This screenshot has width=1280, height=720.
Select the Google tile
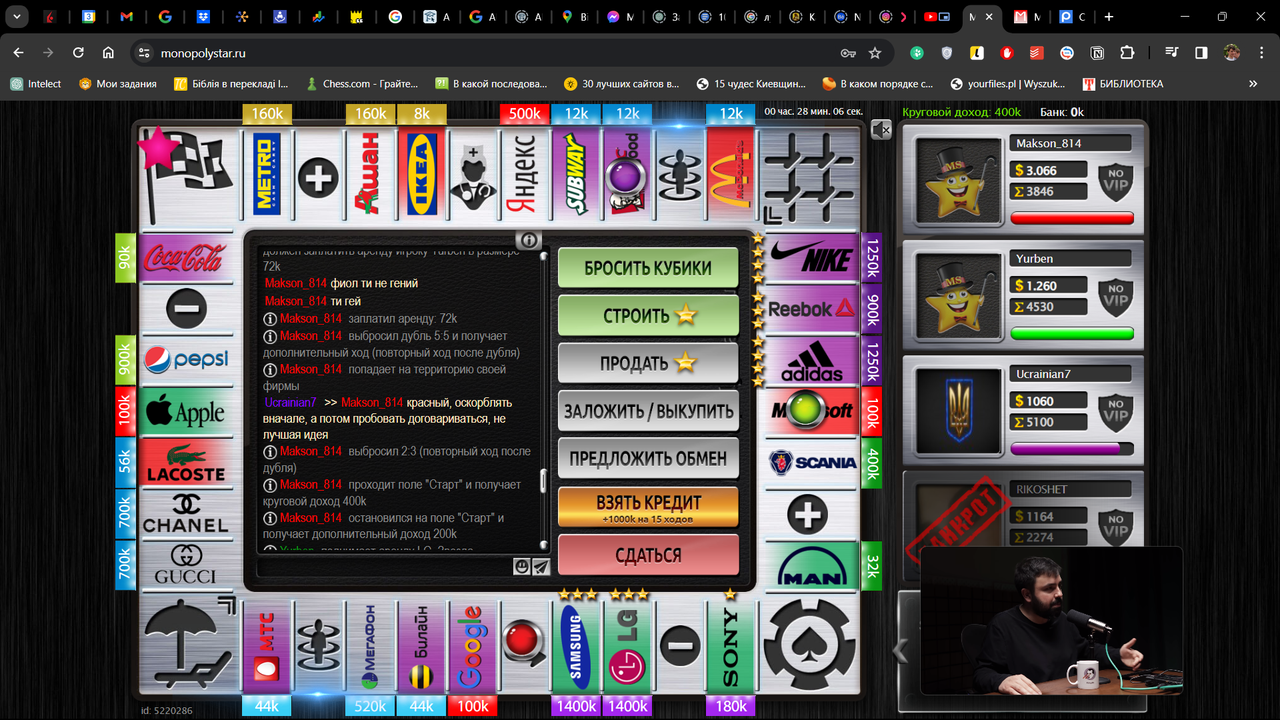tap(472, 646)
